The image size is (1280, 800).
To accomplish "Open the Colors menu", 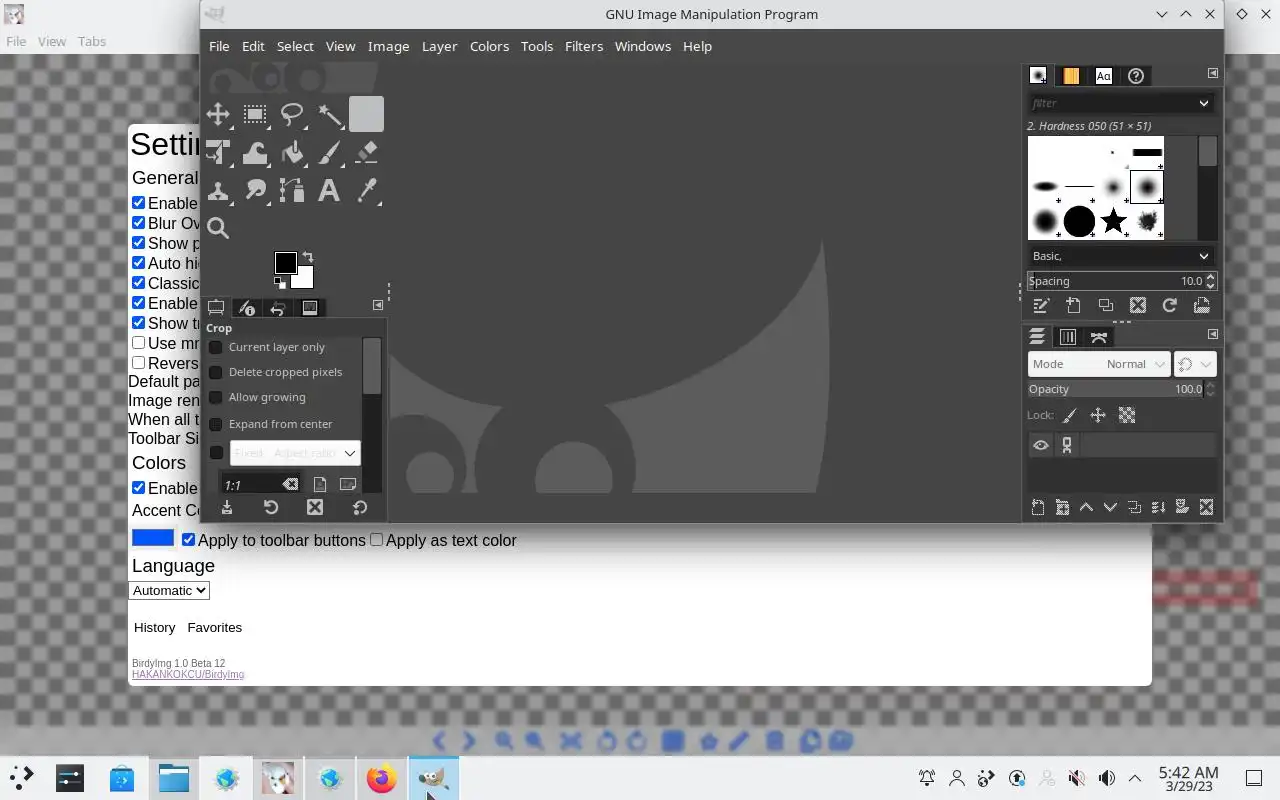I will point(489,46).
